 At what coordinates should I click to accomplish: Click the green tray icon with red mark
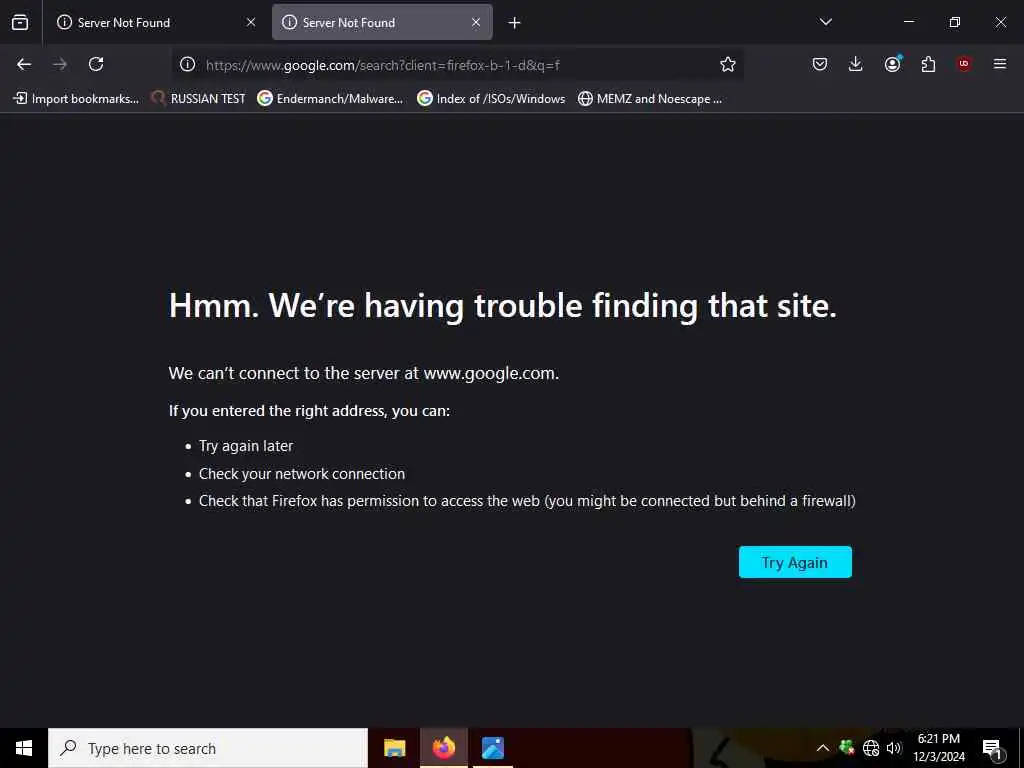[847, 747]
